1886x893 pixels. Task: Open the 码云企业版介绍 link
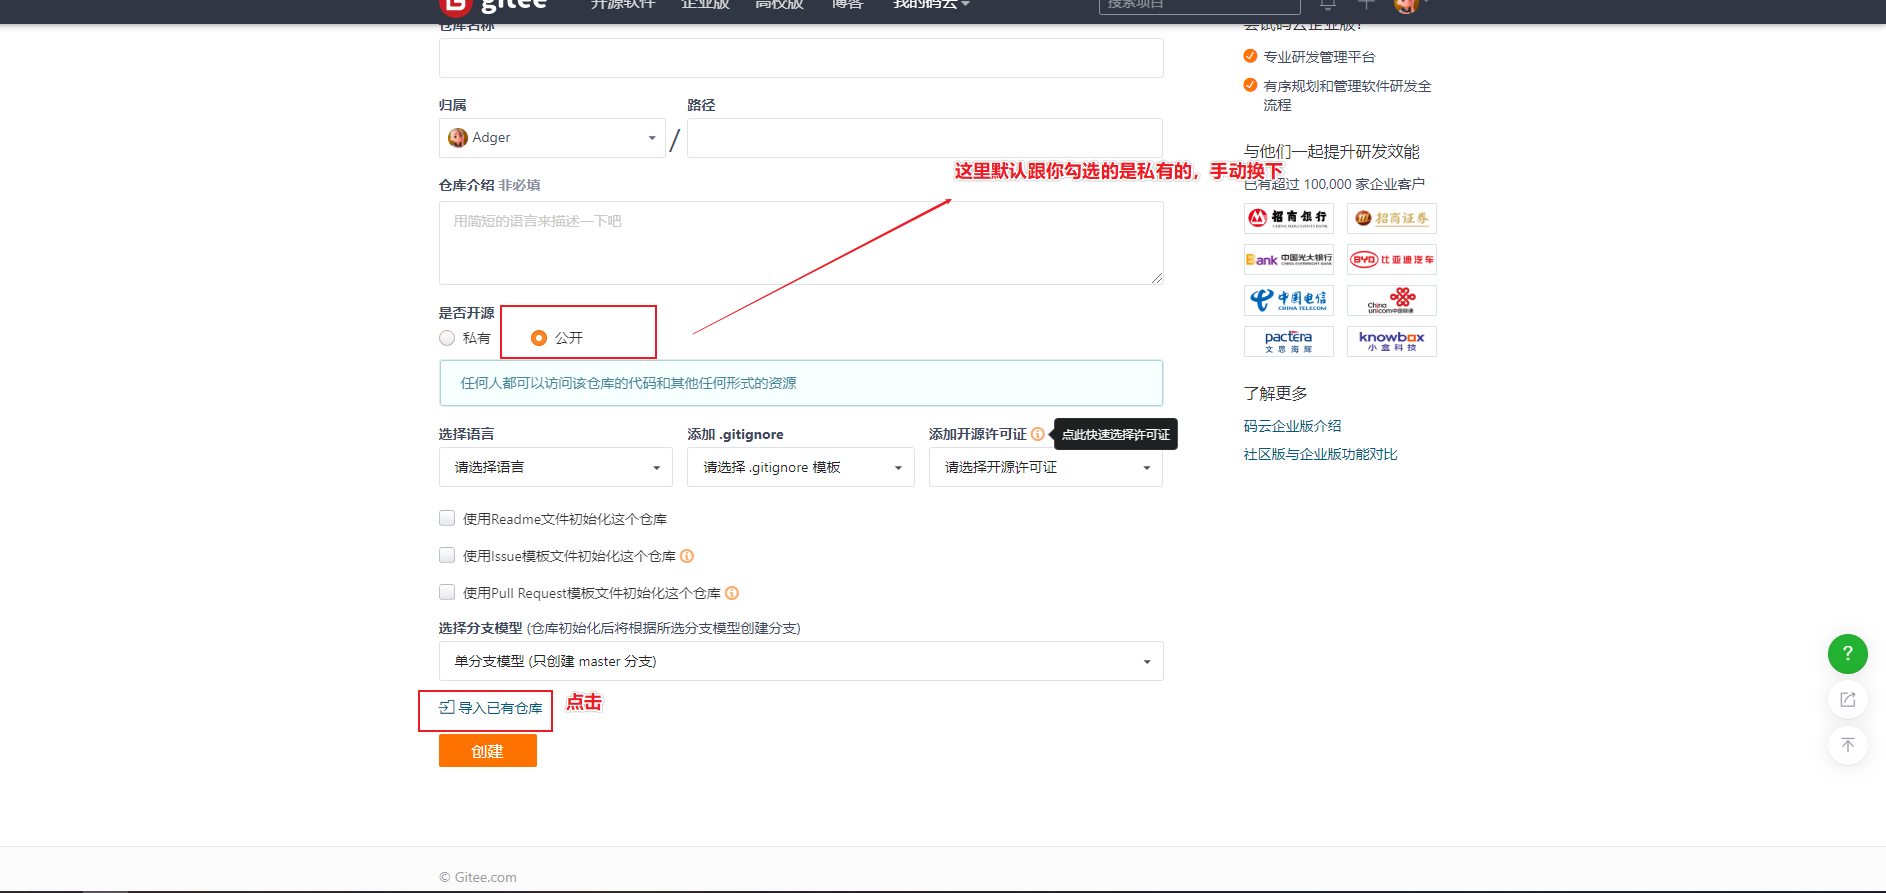(x=1292, y=426)
